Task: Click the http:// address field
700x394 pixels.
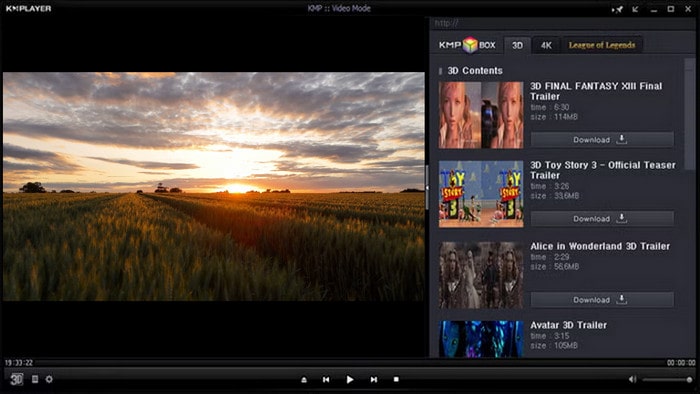Action: 562,24
